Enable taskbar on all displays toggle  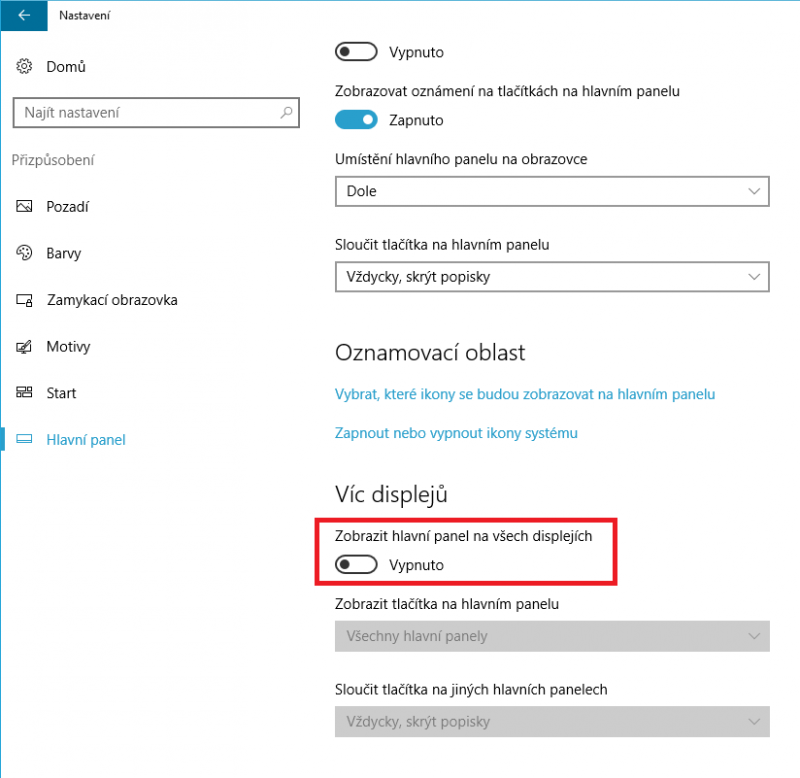click(x=356, y=565)
